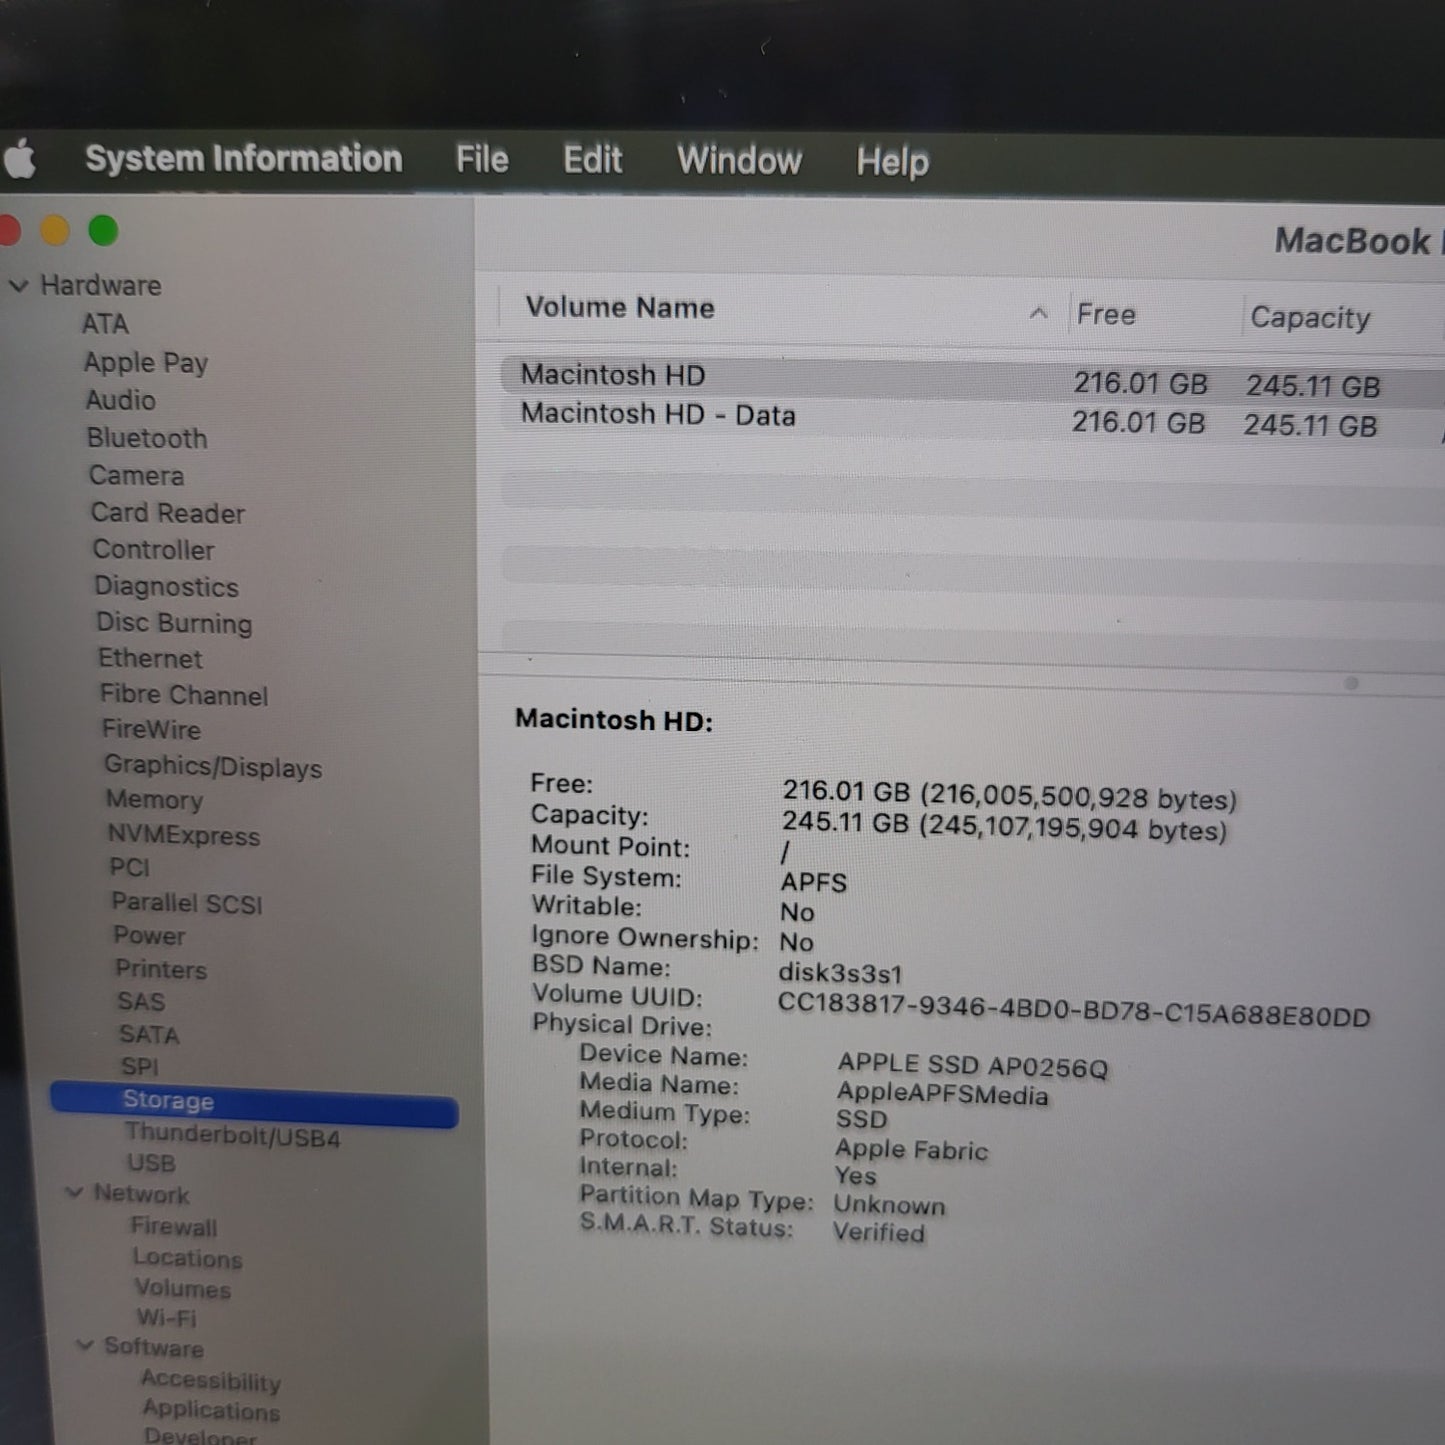Select Card Reader in the sidebar
This screenshot has height=1445, width=1445.
coord(168,513)
